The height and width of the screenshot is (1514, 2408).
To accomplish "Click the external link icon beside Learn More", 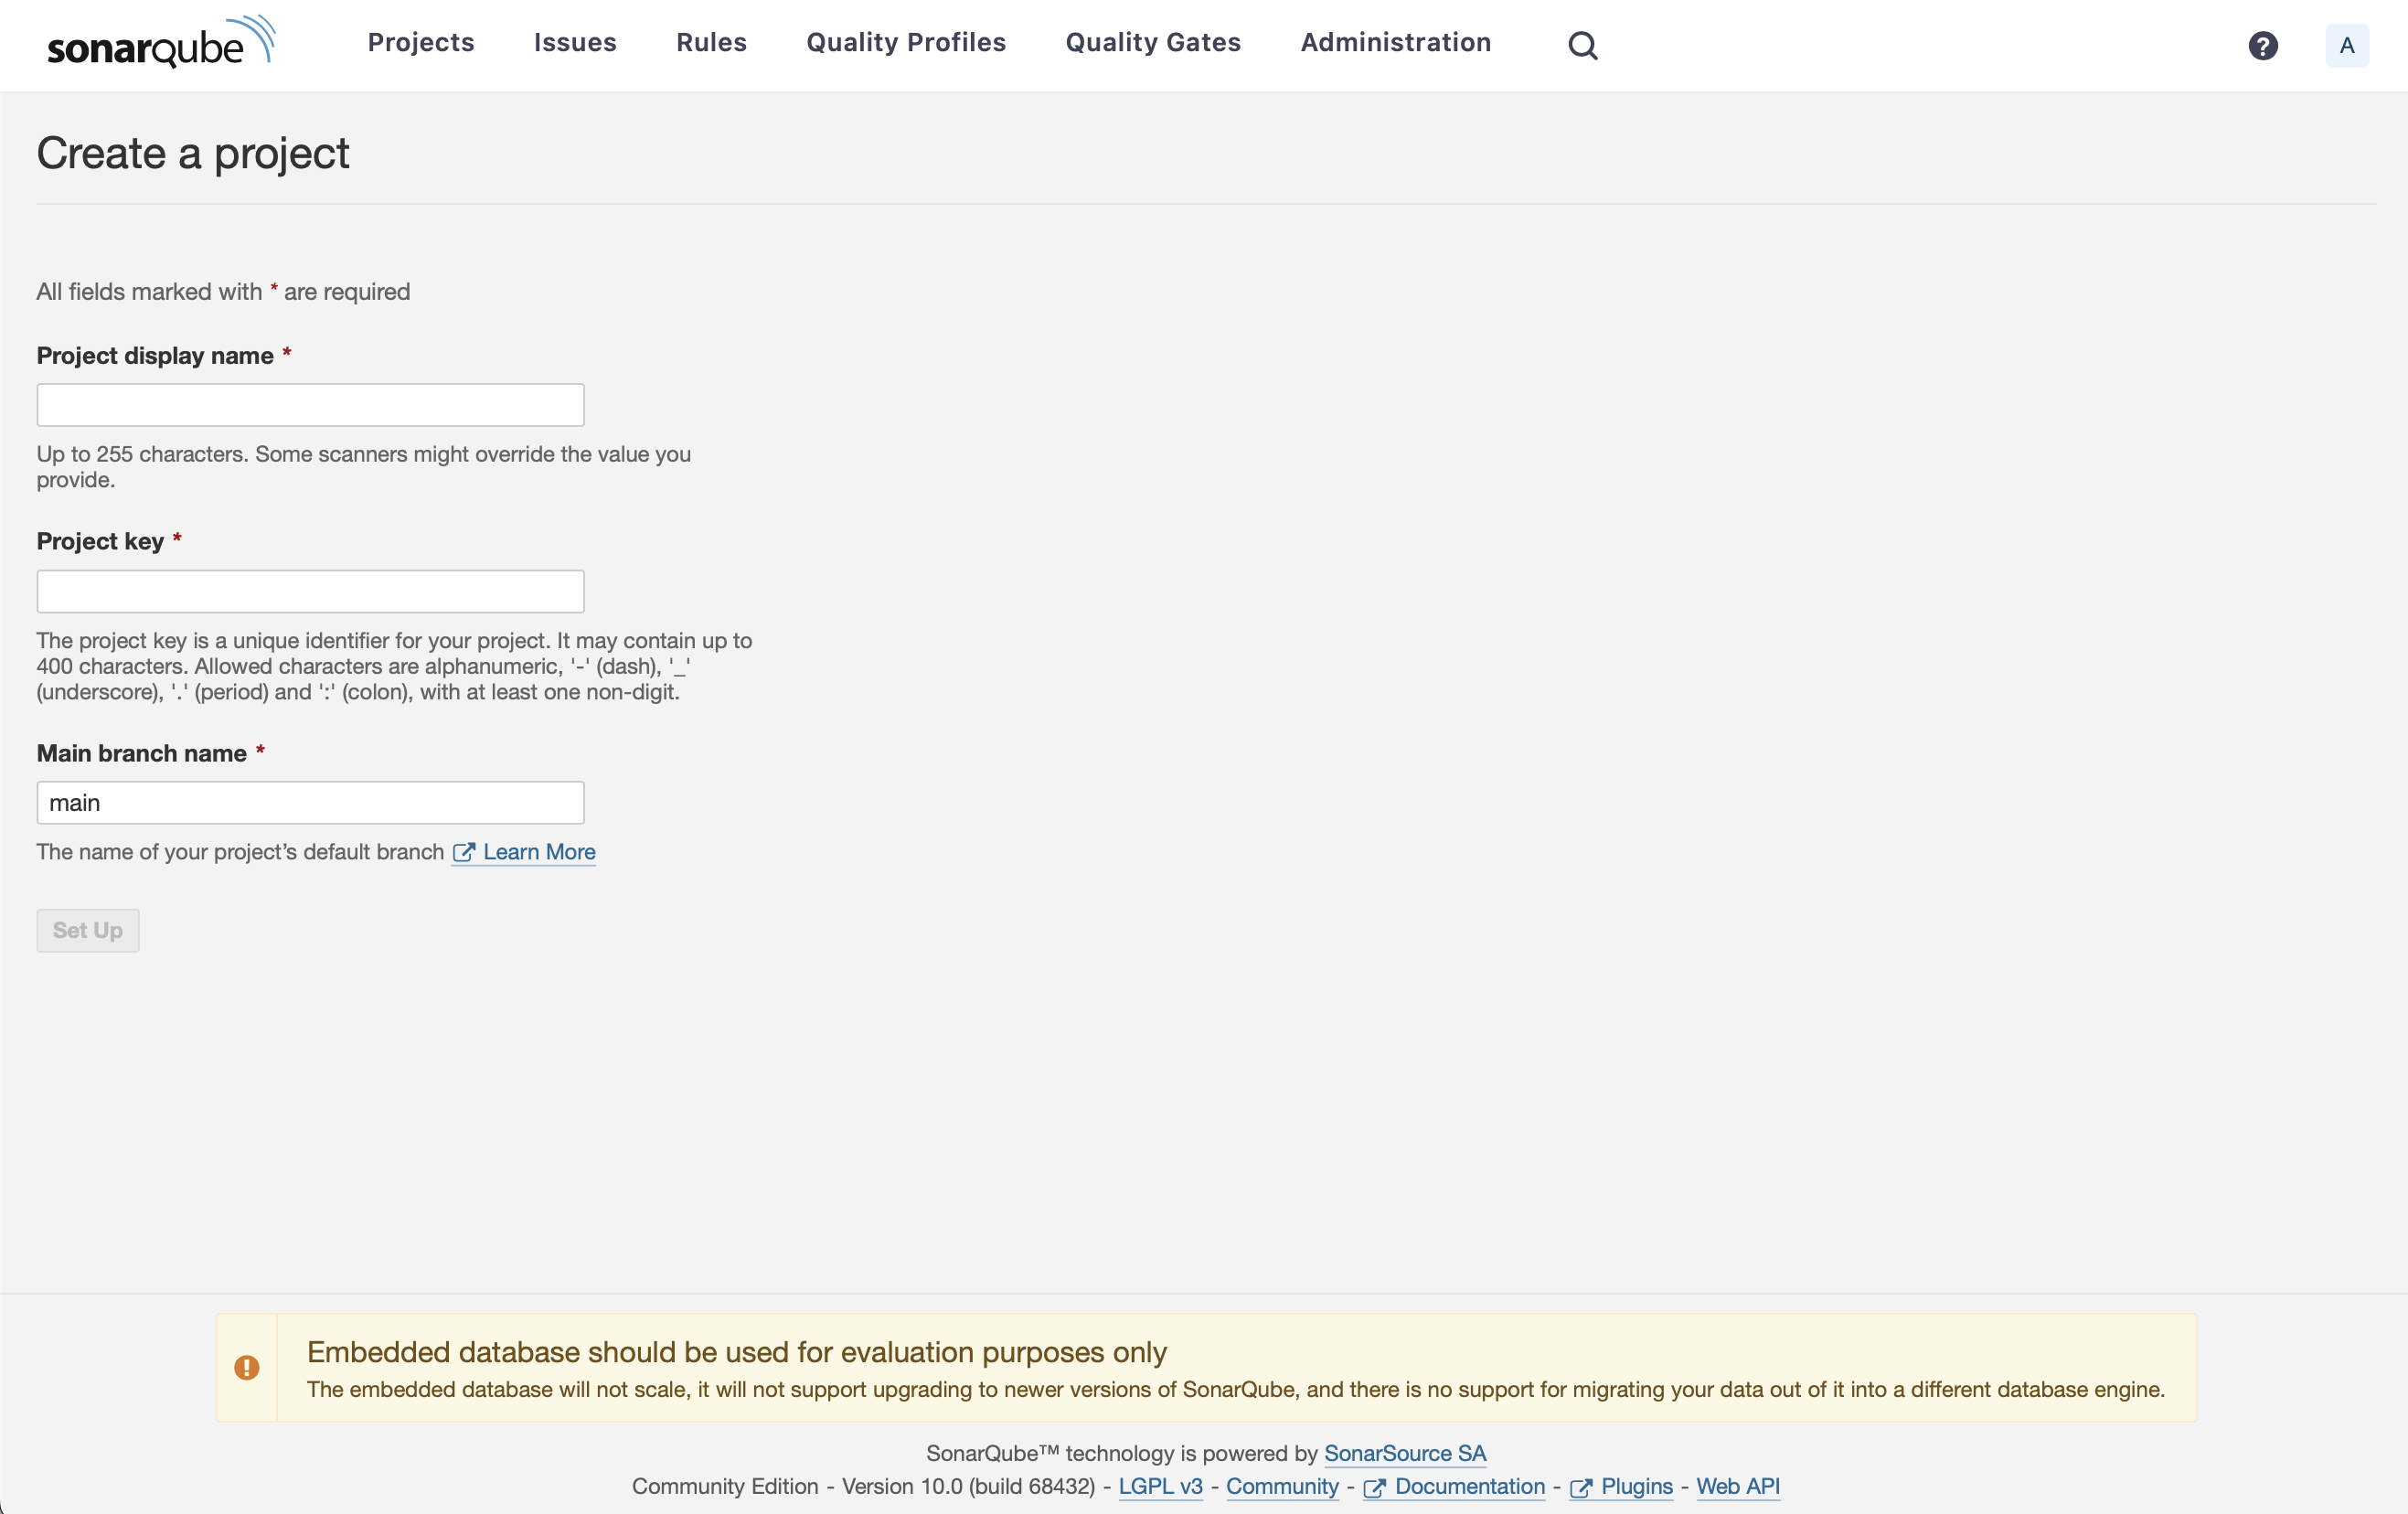I will click(464, 853).
